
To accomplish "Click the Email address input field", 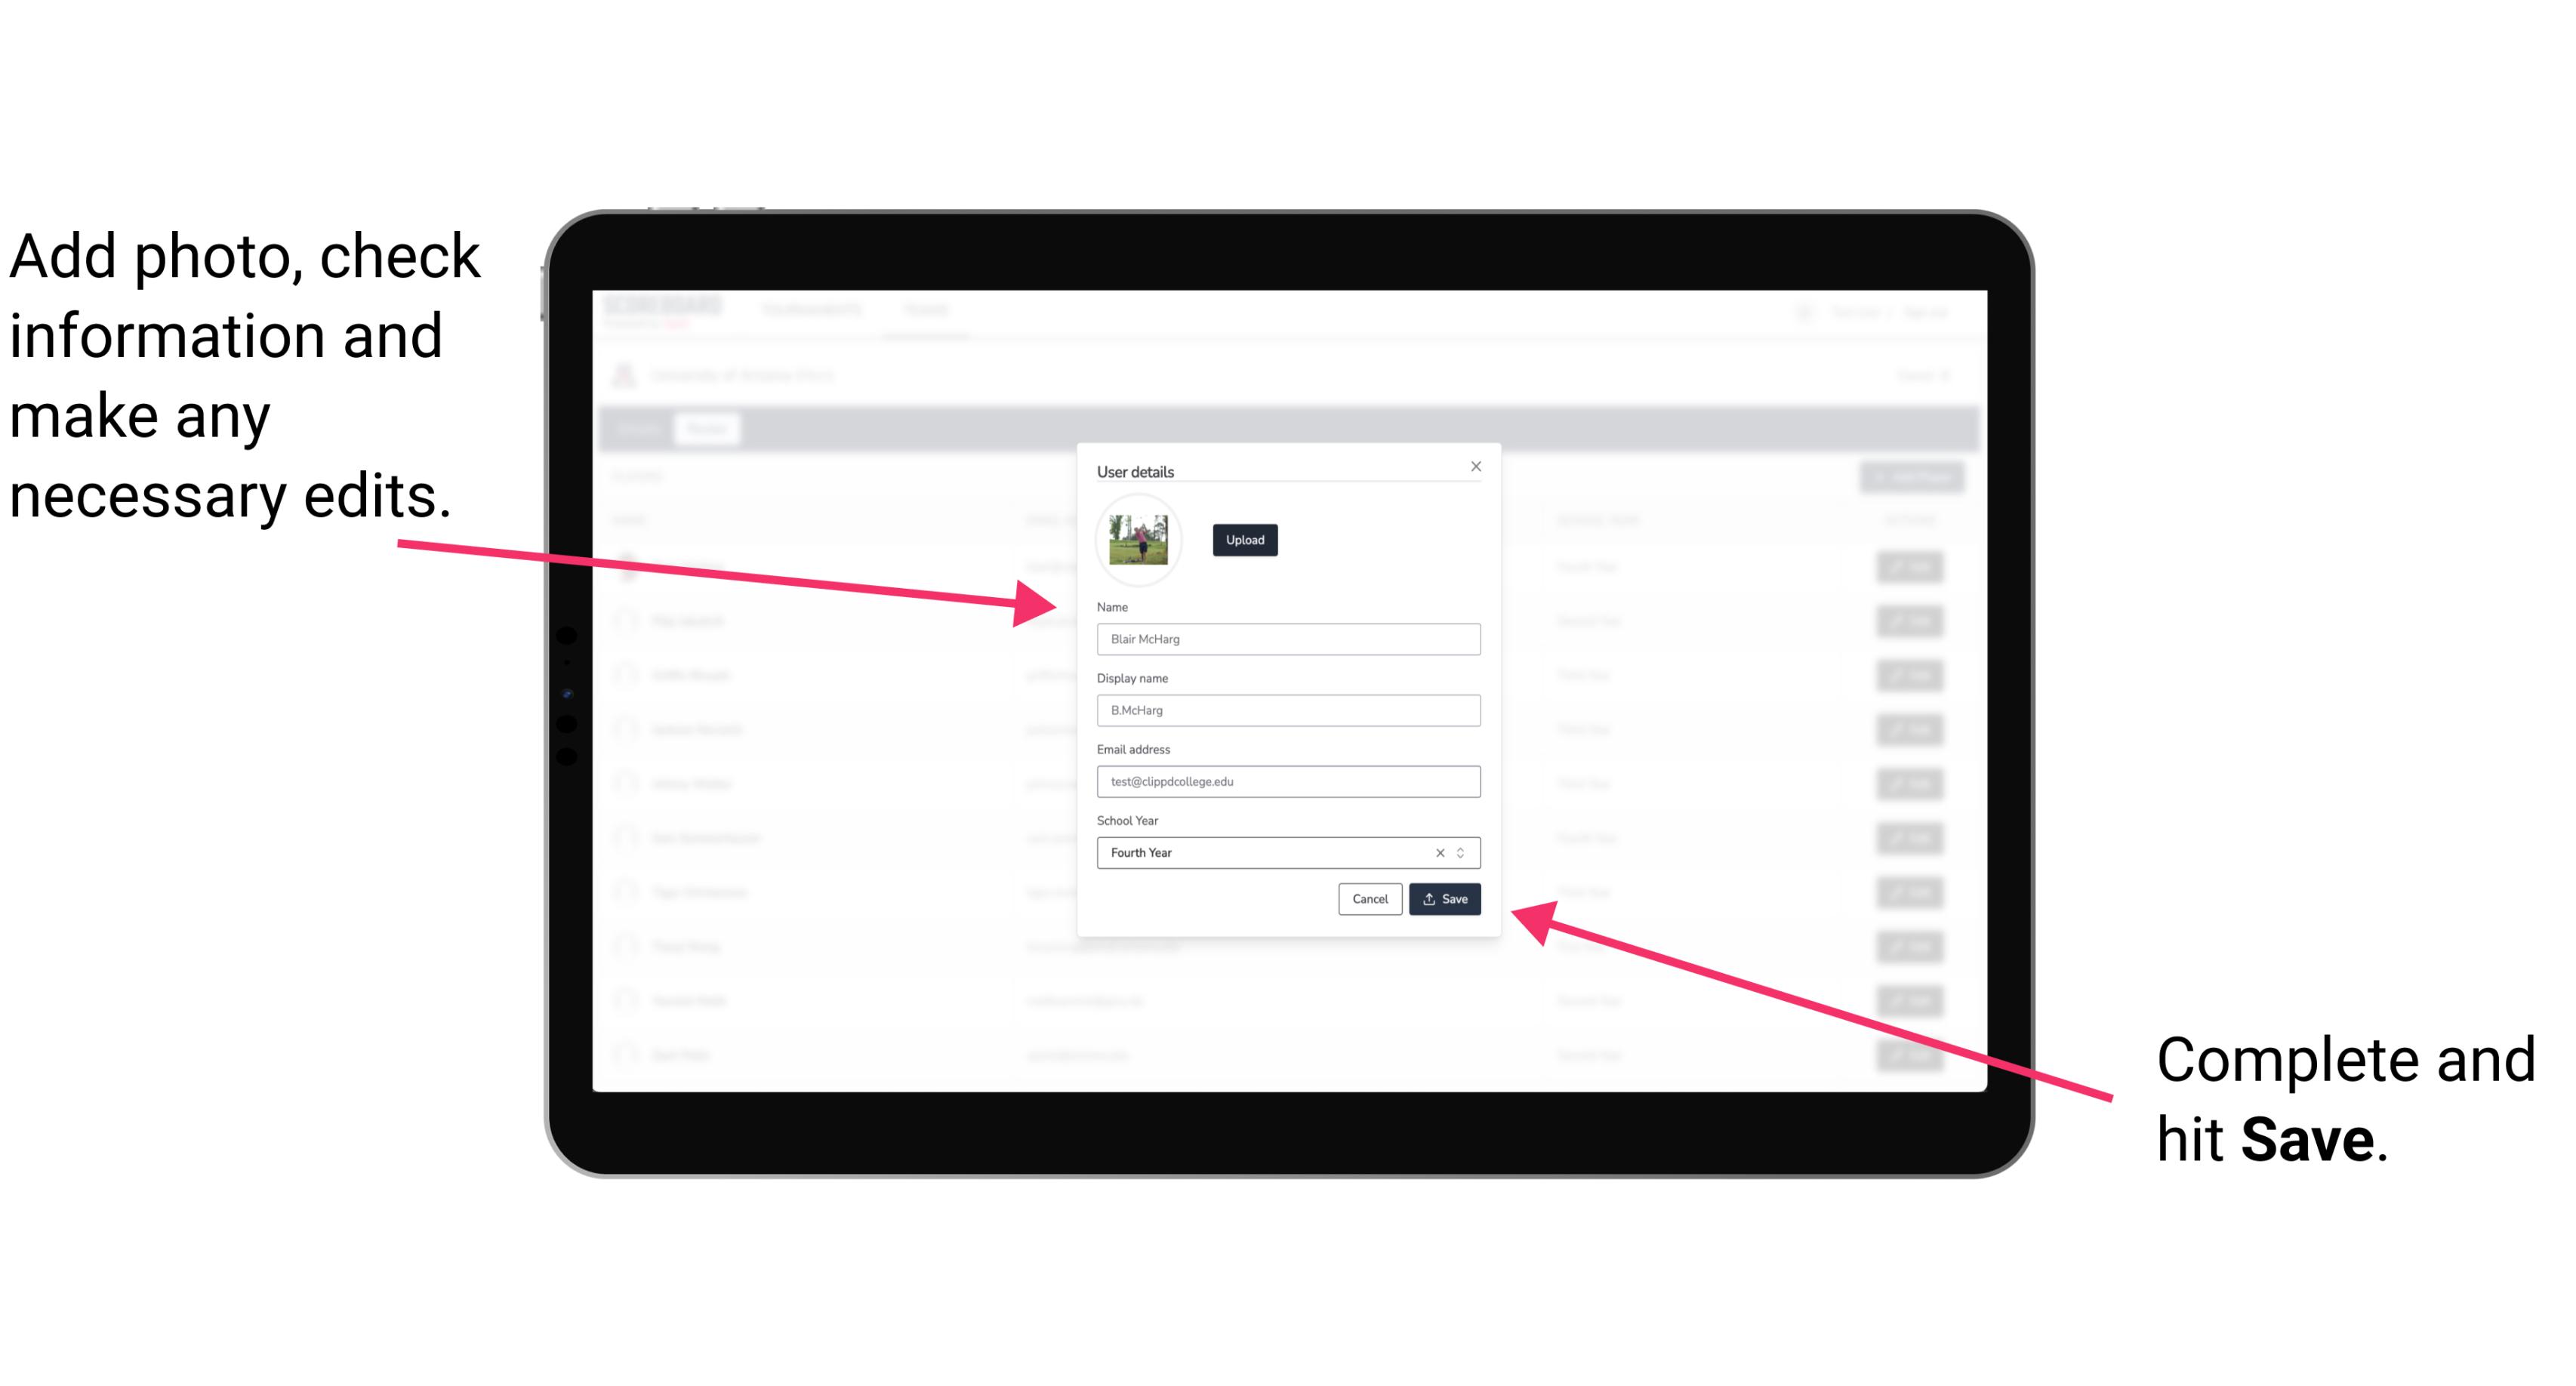I will (1287, 782).
